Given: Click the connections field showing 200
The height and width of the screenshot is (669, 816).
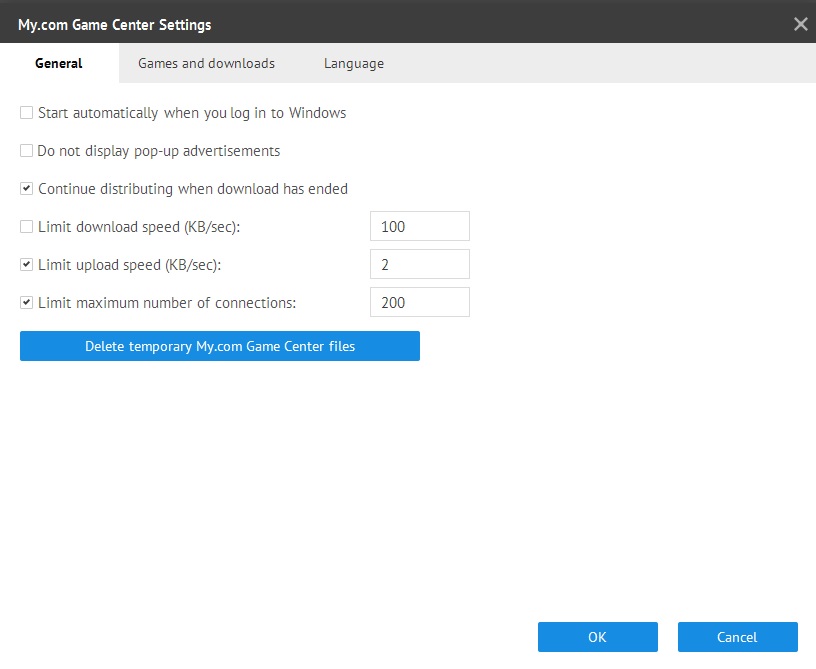Looking at the screenshot, I should pyautogui.click(x=419, y=302).
